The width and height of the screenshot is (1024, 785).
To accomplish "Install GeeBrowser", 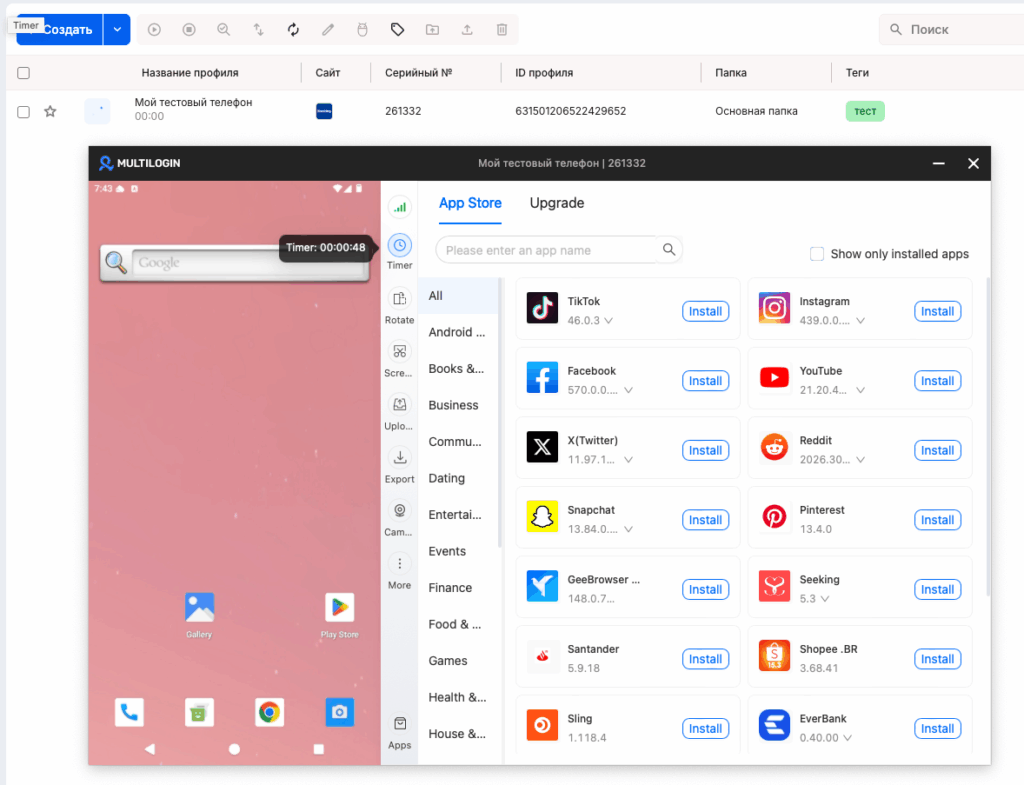I will [x=705, y=590].
